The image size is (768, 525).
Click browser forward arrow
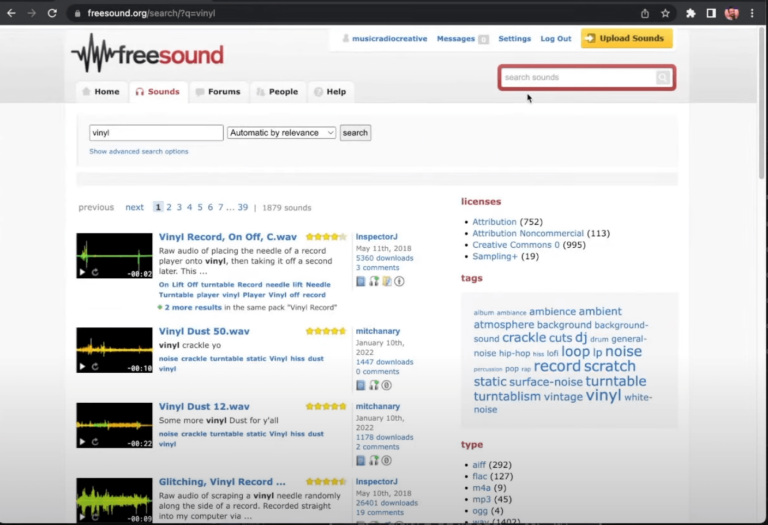(x=32, y=13)
